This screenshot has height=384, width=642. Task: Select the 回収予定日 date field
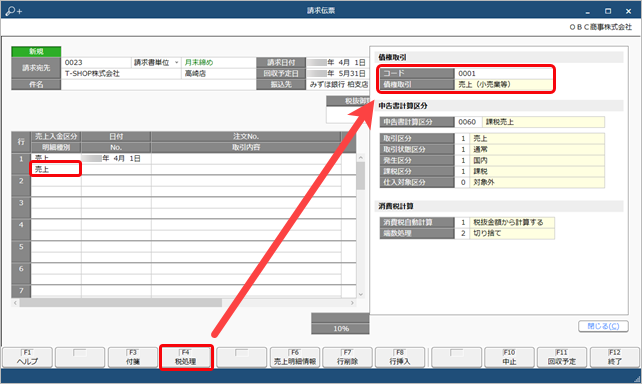(337, 74)
